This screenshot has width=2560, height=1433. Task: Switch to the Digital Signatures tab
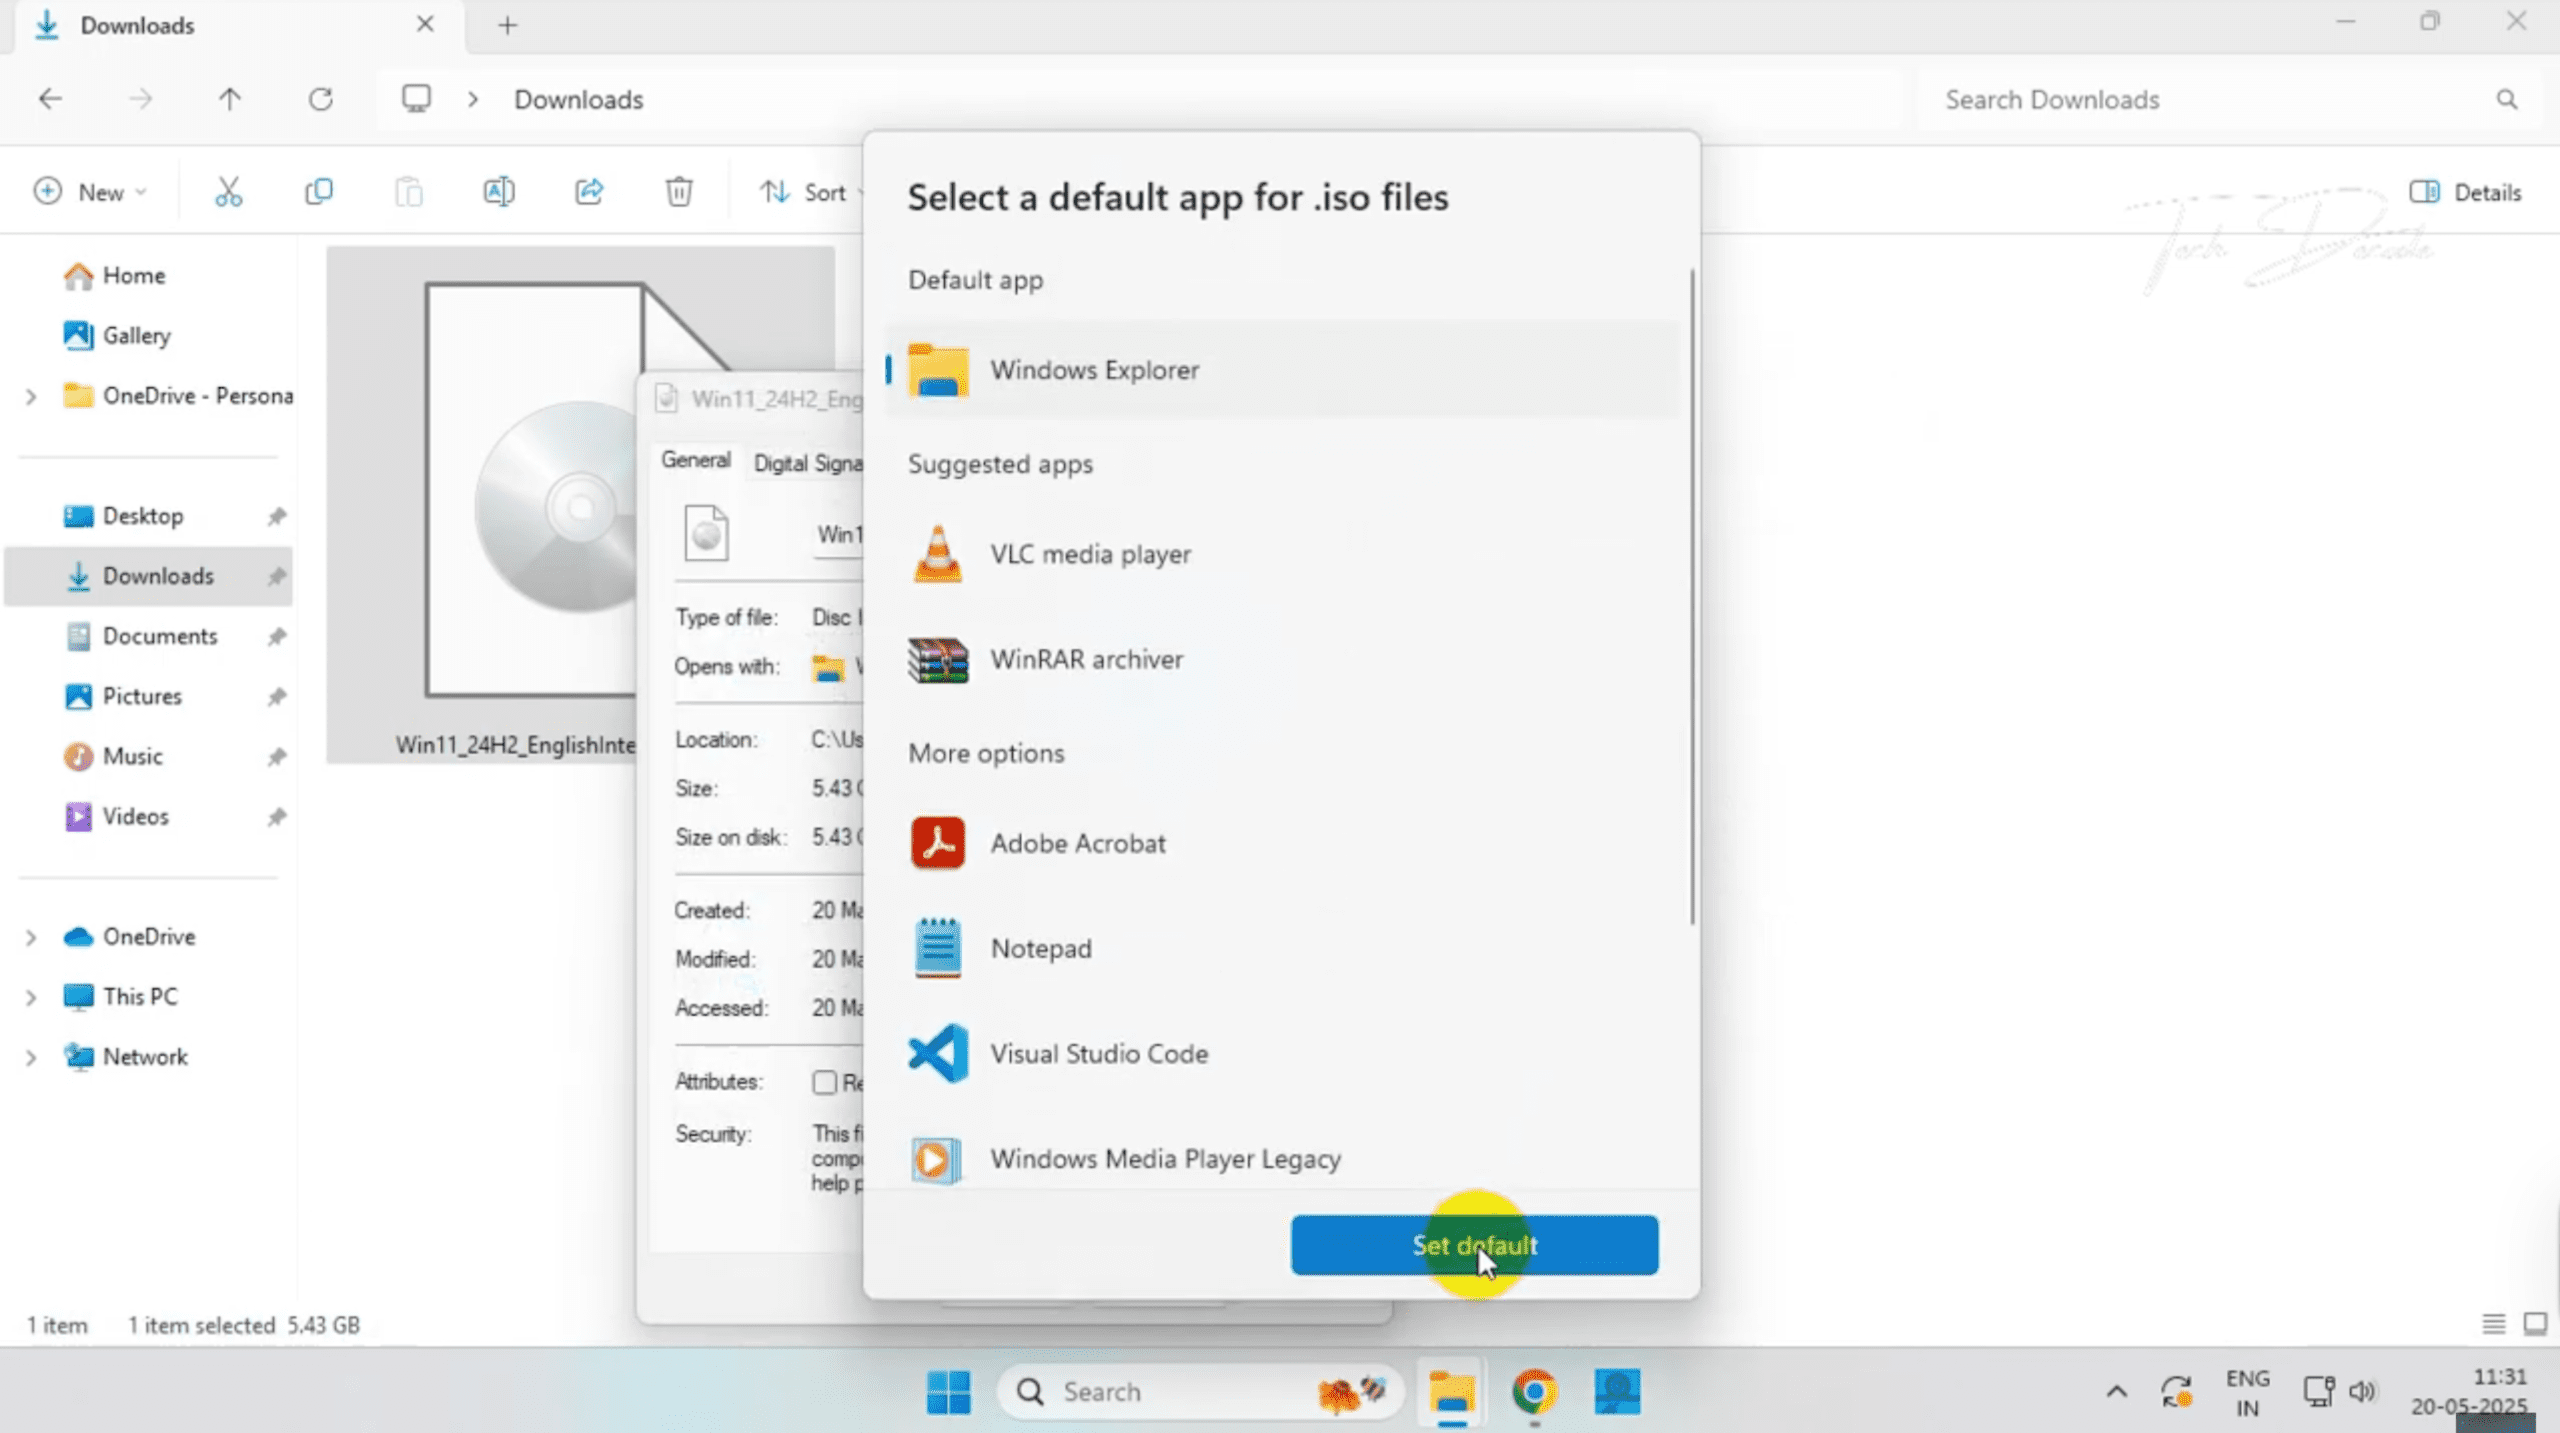[x=806, y=463]
